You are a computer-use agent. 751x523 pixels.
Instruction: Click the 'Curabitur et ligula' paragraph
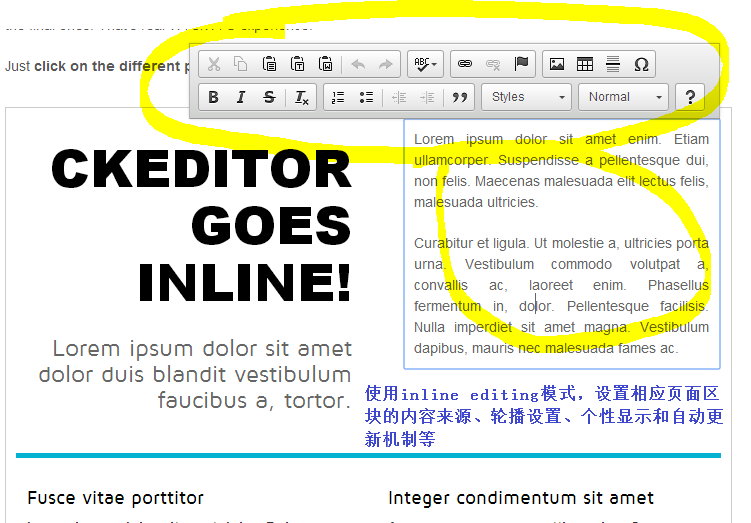(x=561, y=296)
